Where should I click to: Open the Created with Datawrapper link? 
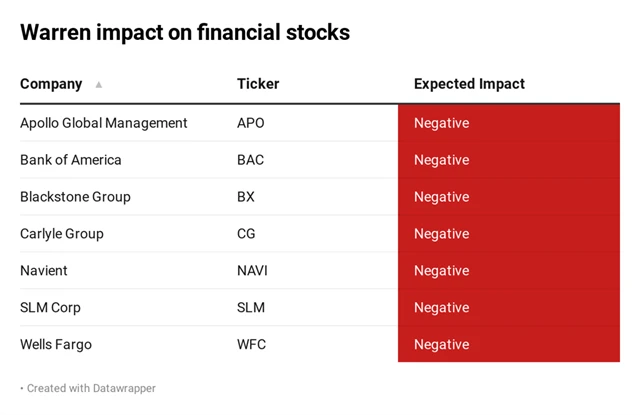[x=91, y=388]
